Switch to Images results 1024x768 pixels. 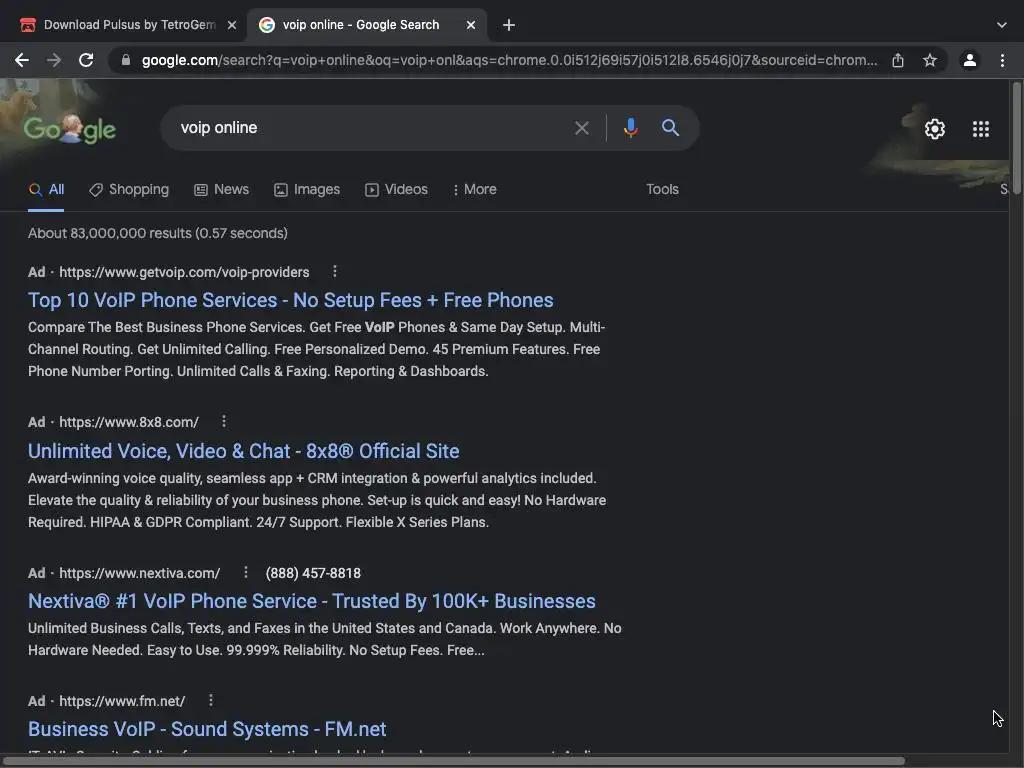pyautogui.click(x=307, y=189)
